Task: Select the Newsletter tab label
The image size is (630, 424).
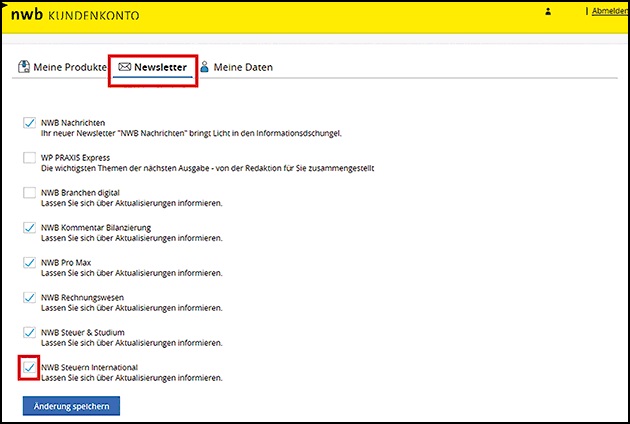Action: (x=162, y=67)
